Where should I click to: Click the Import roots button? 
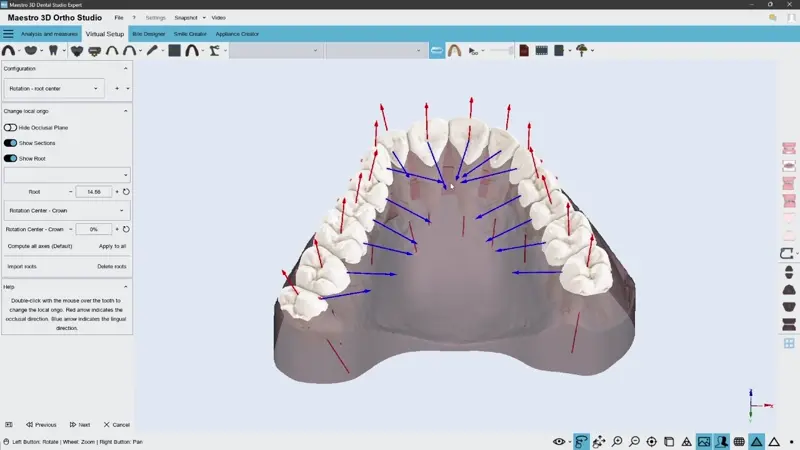coord(22,266)
